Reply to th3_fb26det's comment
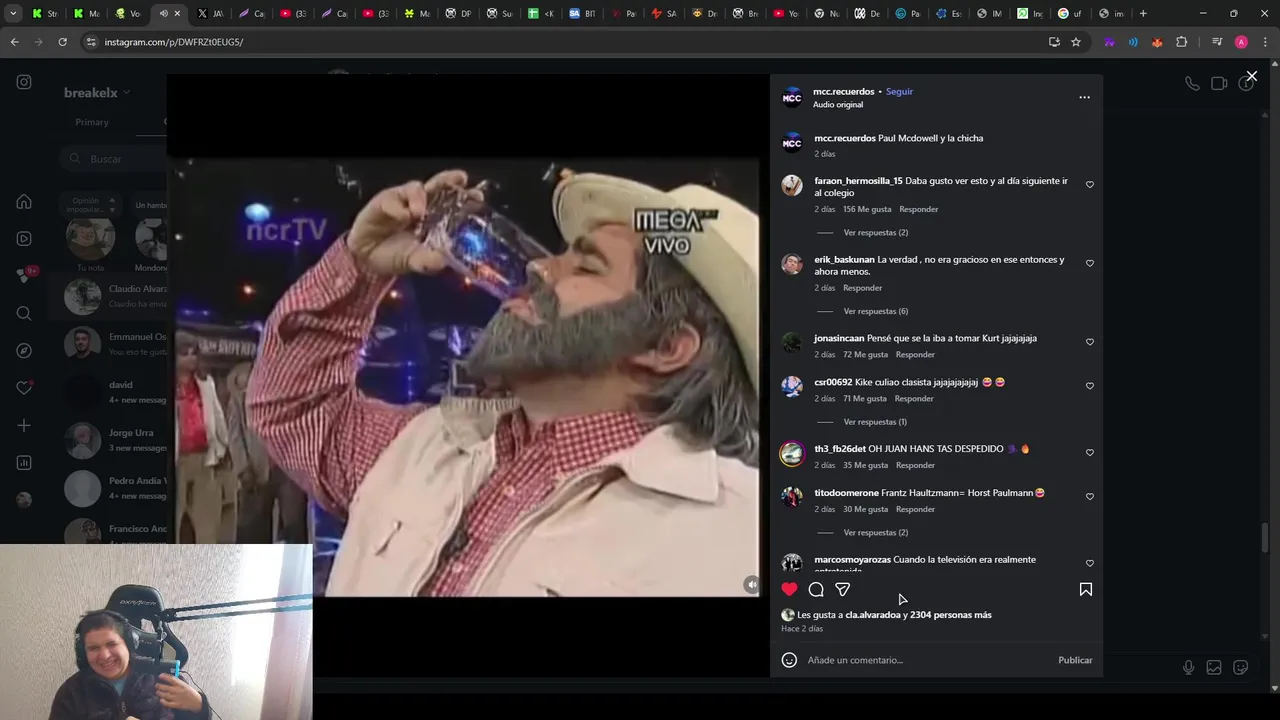Viewport: 1280px width, 720px height. [915, 465]
